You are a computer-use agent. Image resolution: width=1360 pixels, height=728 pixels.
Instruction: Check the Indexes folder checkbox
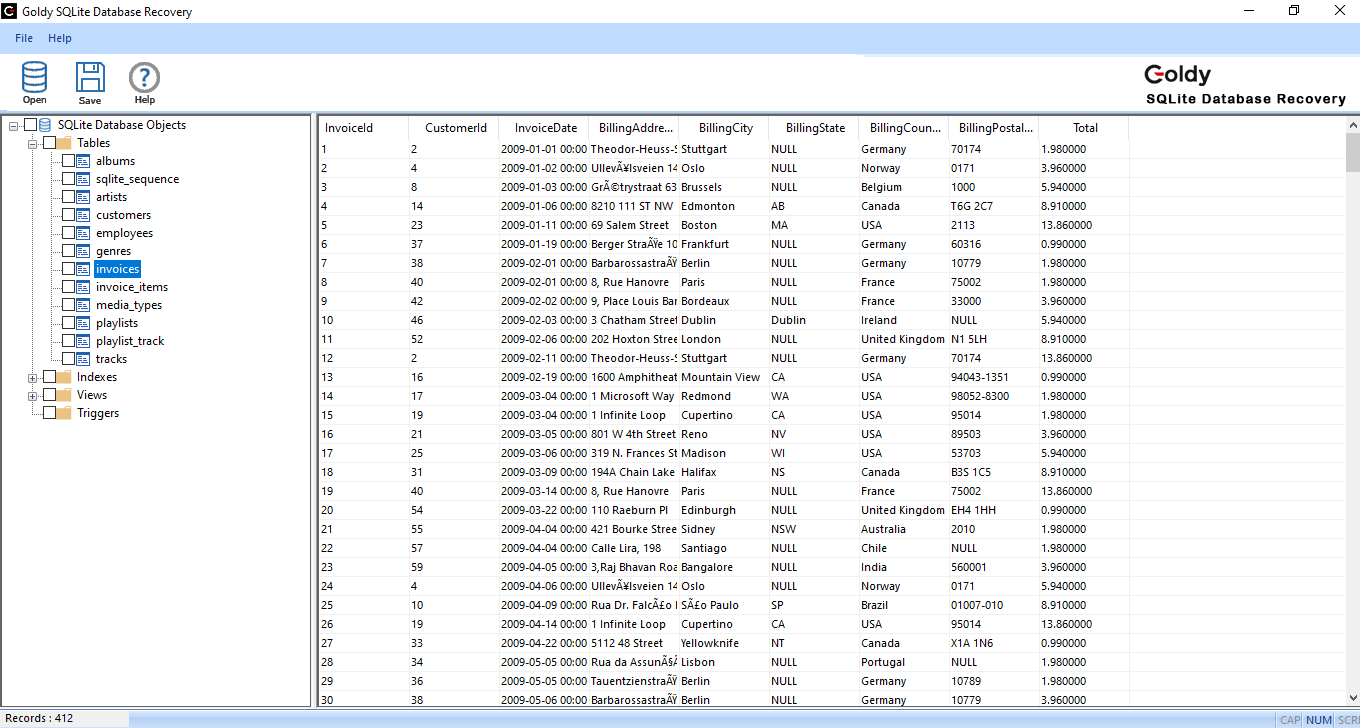click(x=49, y=377)
